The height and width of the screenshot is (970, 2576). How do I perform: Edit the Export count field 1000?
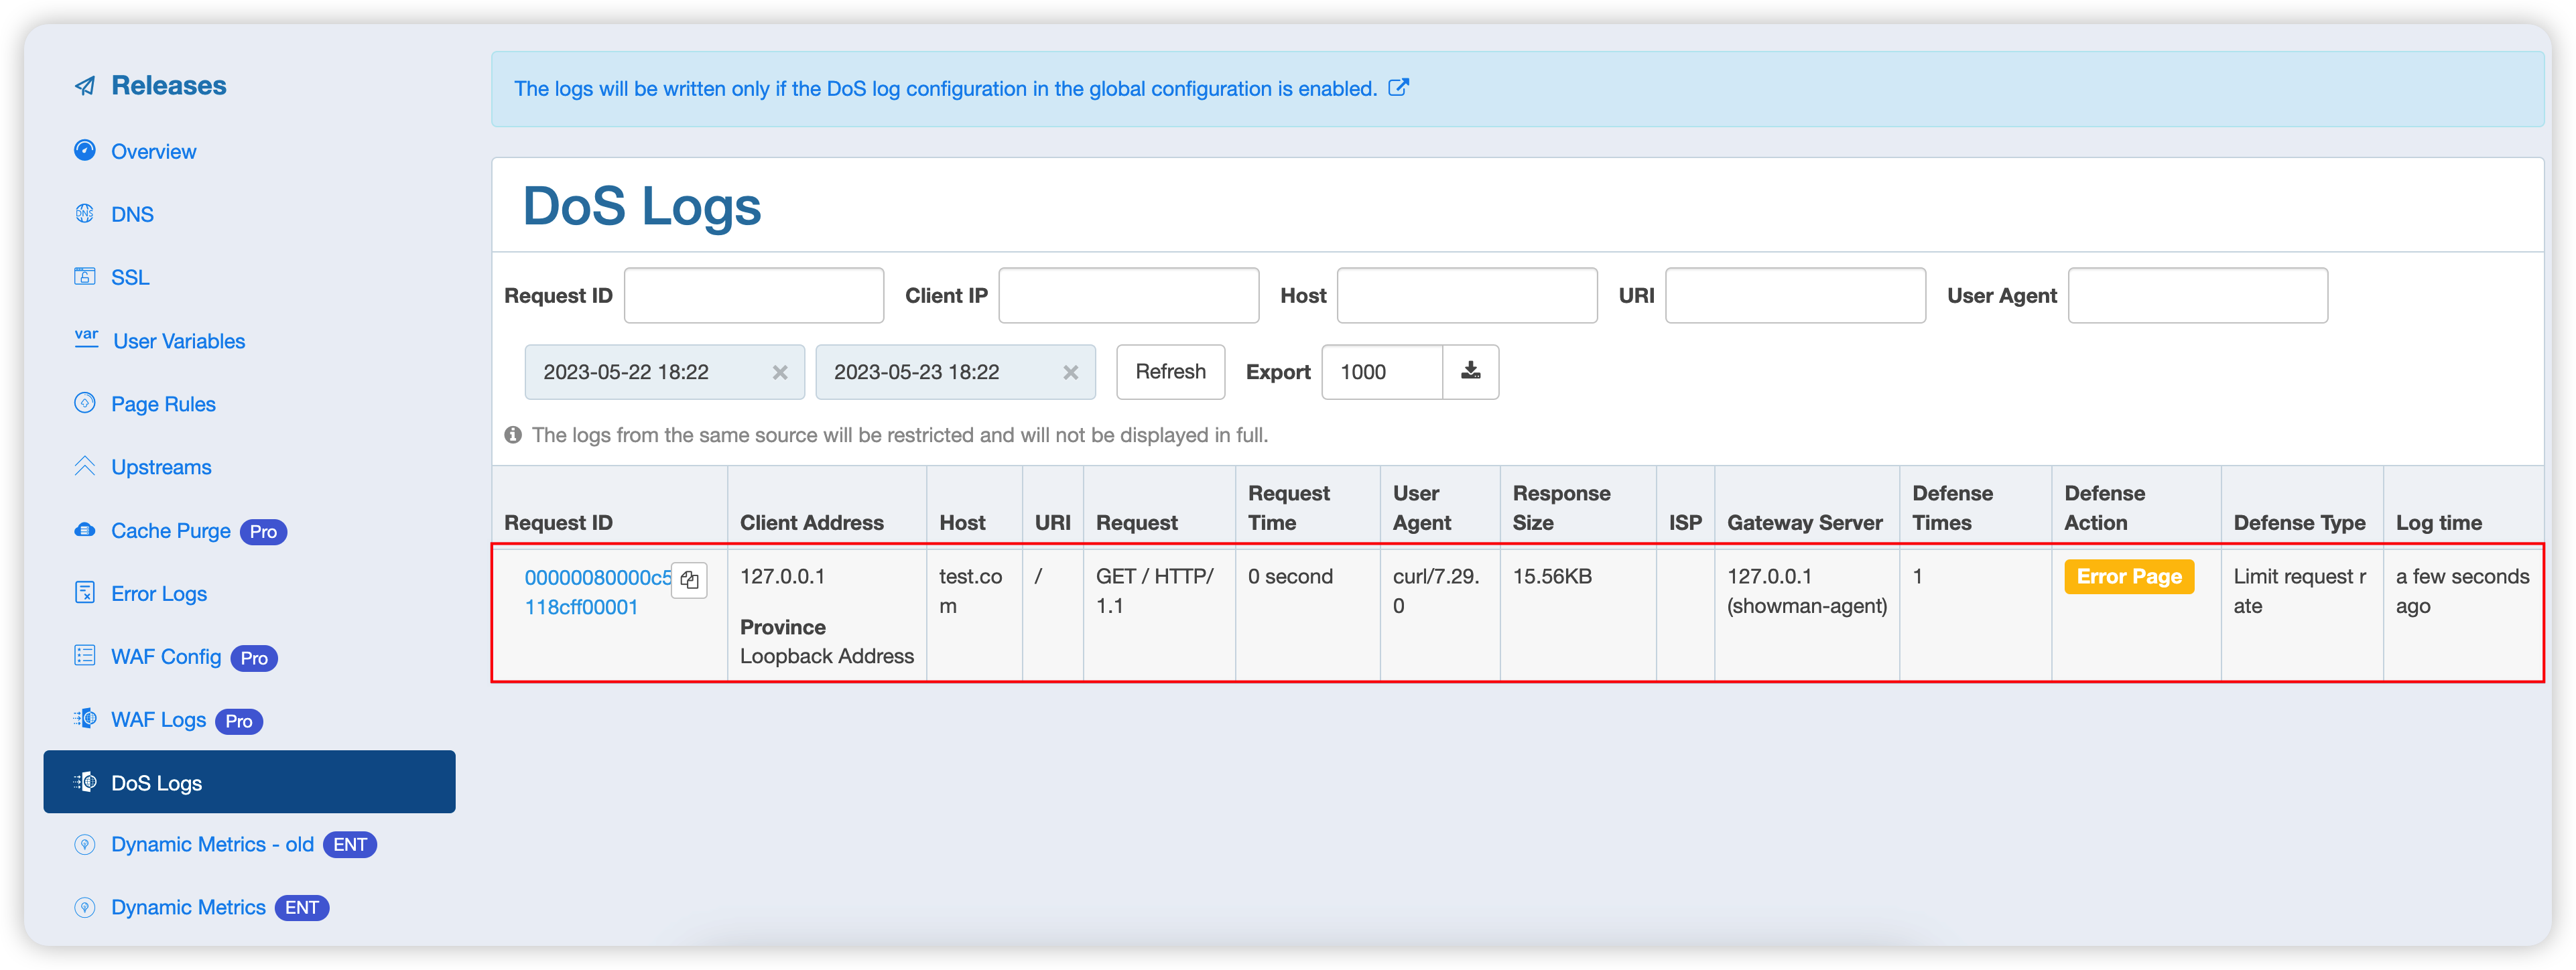pos(1382,372)
